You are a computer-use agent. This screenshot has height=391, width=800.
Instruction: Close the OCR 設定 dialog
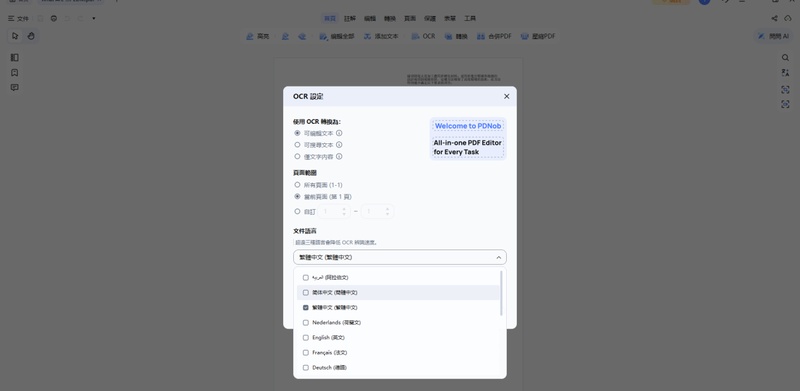[506, 96]
